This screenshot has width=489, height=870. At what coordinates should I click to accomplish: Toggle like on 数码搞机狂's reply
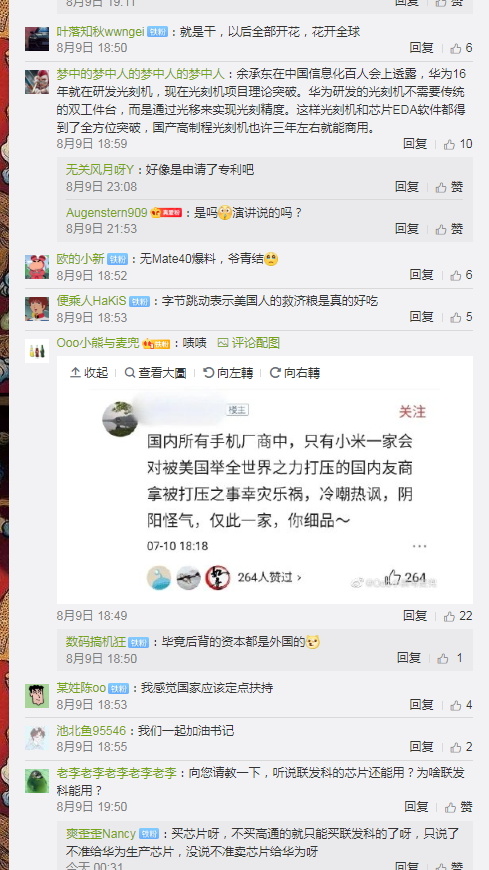[x=450, y=659]
